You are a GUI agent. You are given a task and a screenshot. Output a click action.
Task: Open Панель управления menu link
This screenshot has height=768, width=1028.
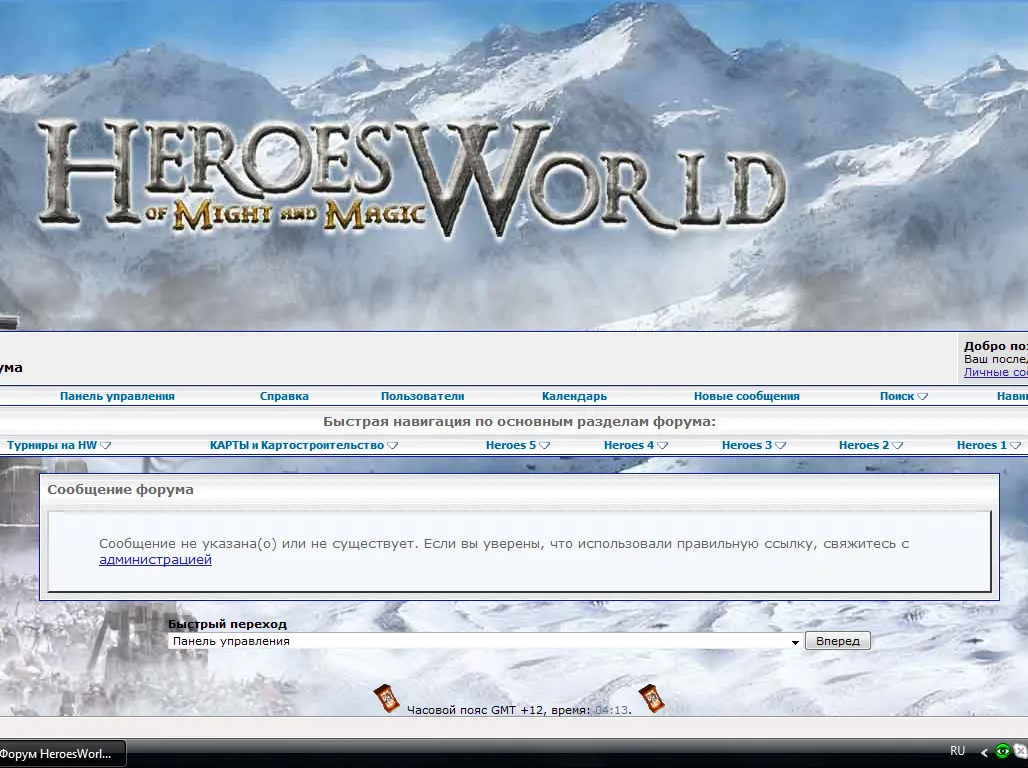[117, 396]
